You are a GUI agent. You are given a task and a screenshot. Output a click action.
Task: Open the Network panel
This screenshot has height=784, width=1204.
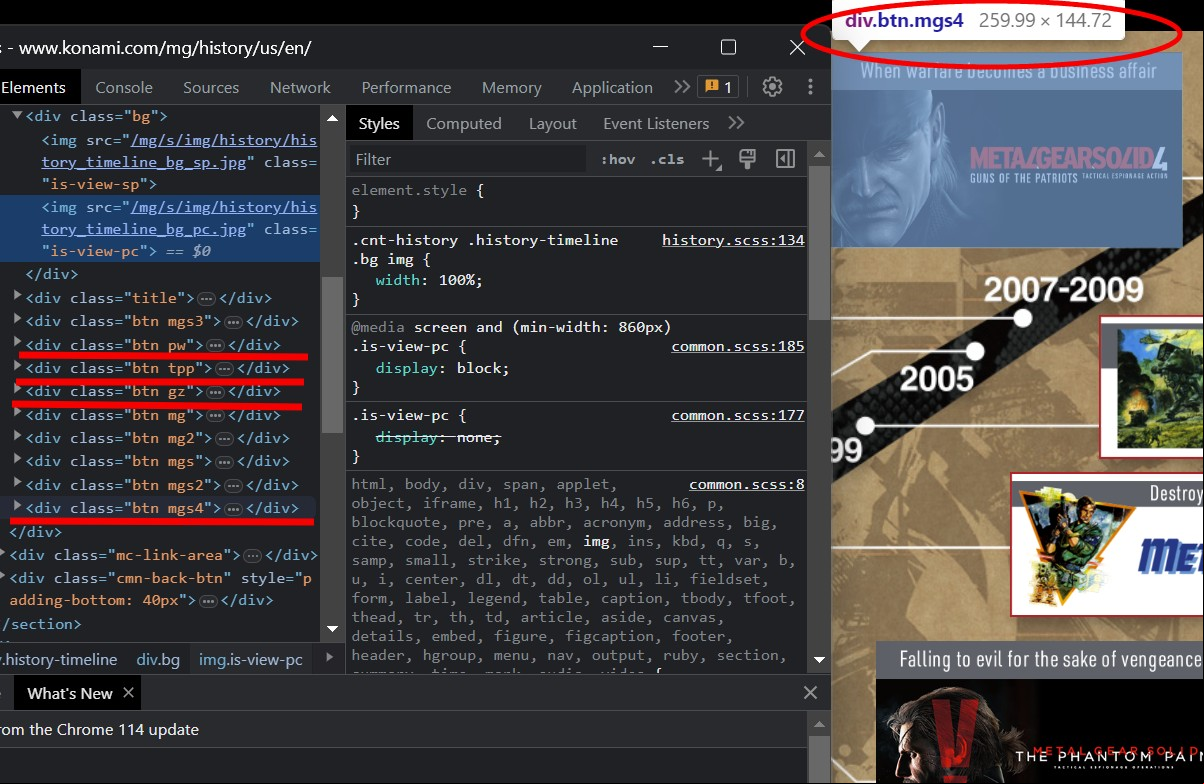tap(300, 87)
